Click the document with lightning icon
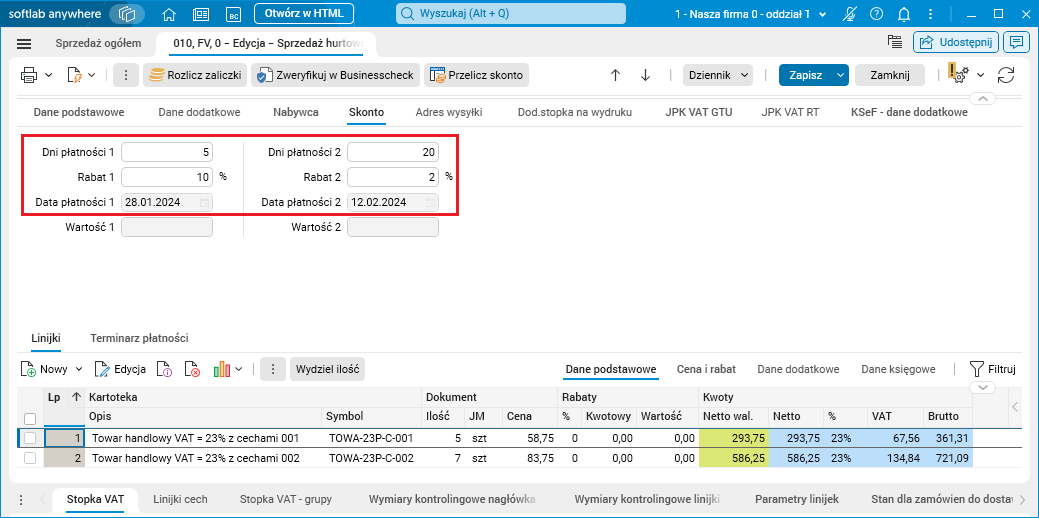The width and height of the screenshot is (1039, 518). coord(74,76)
